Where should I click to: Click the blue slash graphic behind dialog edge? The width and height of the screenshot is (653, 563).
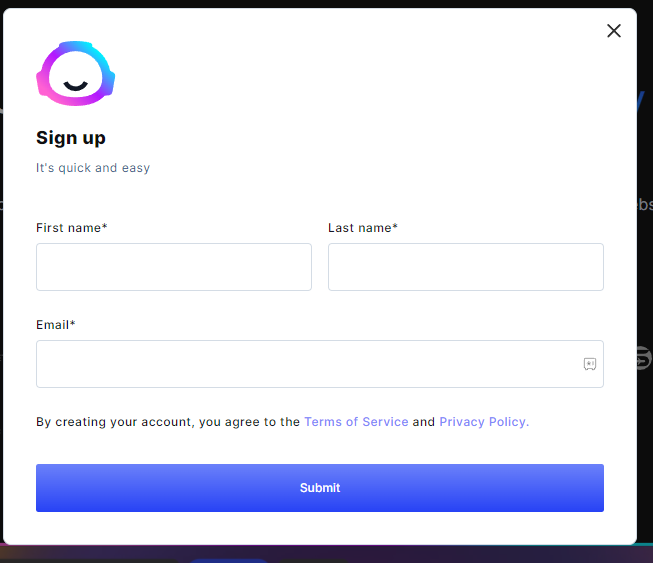tap(641, 101)
